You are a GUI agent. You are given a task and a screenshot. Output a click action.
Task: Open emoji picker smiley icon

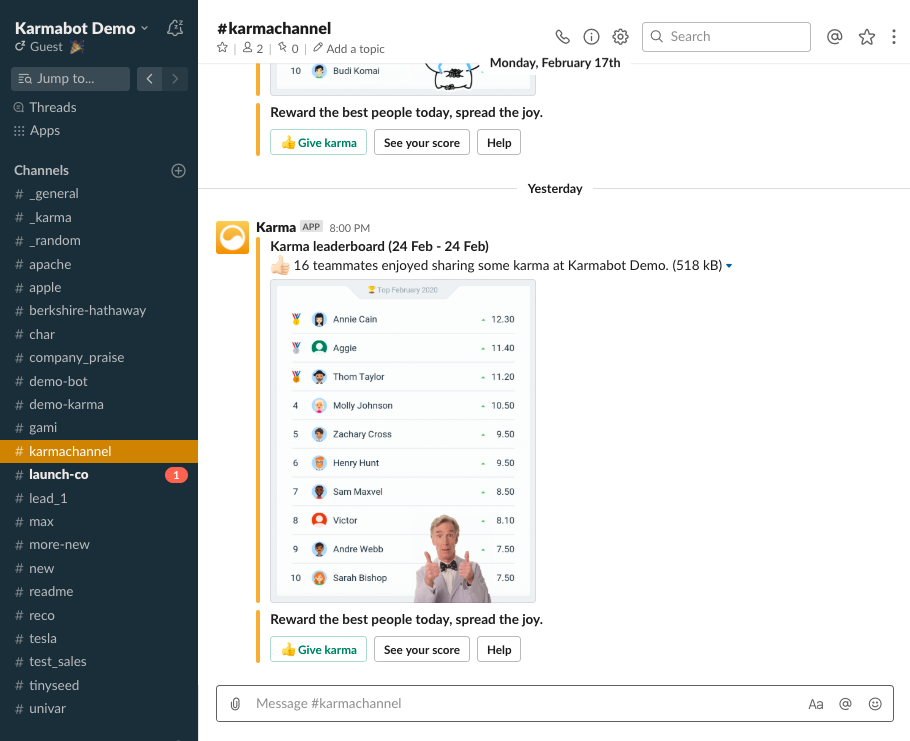tap(875, 703)
